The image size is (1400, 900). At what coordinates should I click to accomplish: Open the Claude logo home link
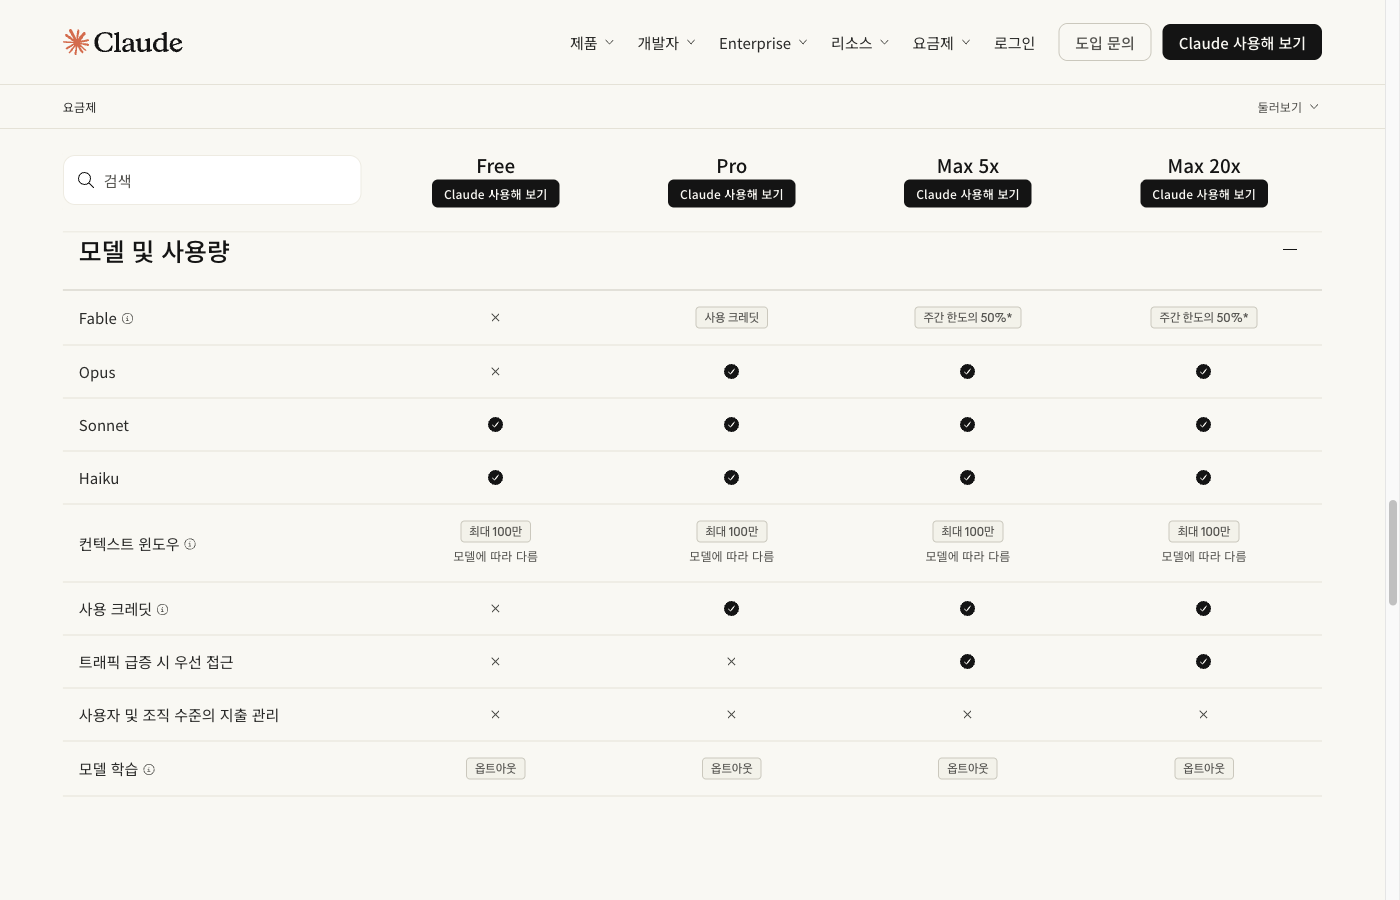tap(123, 42)
